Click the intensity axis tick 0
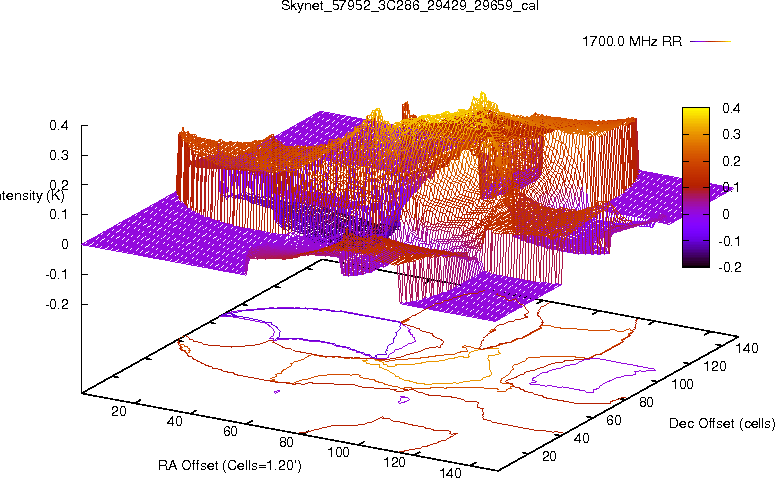 (x=65, y=244)
